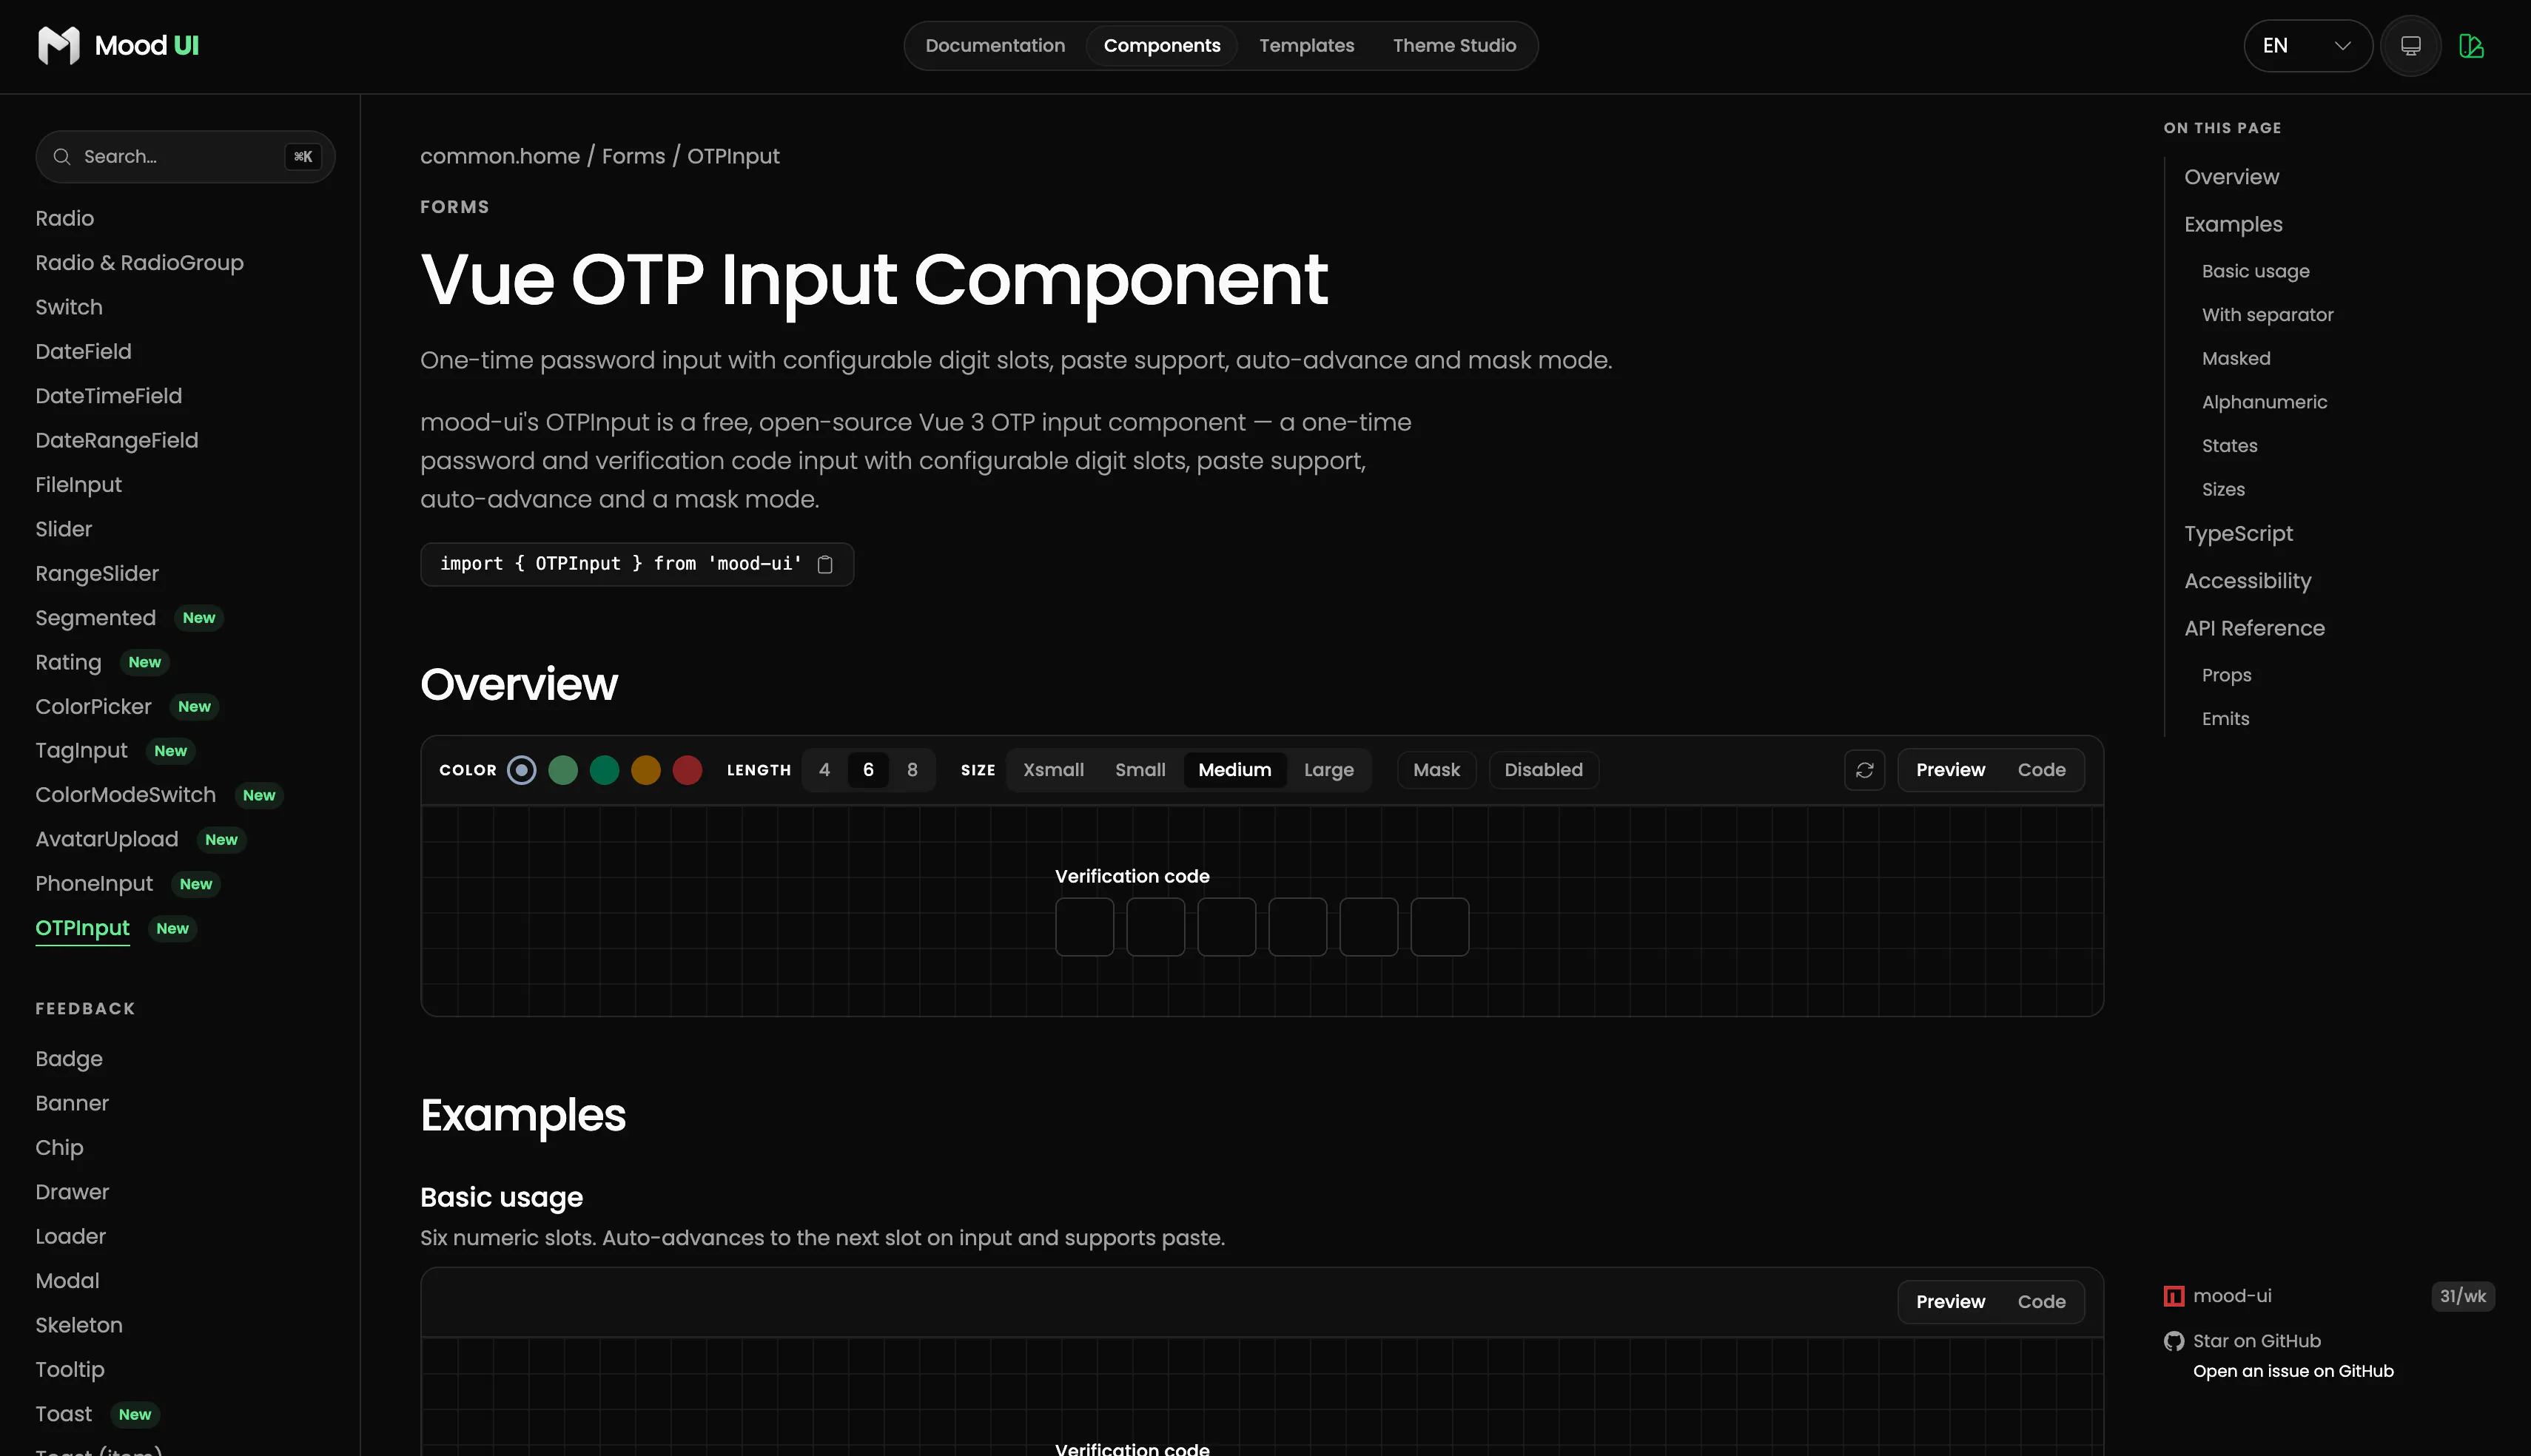2531x1456 pixels.
Task: Reset the Overview playground with the refresh icon
Action: (x=1864, y=770)
